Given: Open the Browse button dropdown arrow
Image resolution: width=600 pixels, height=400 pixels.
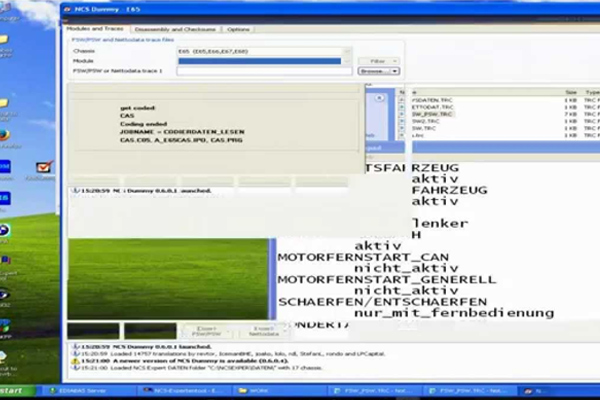Looking at the screenshot, I should coord(395,72).
